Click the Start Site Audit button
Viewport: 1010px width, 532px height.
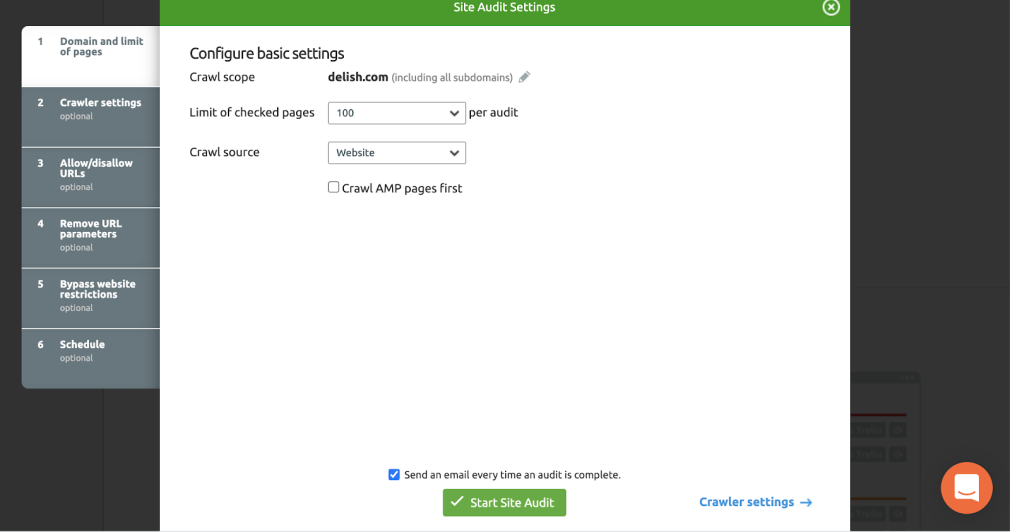[504, 502]
